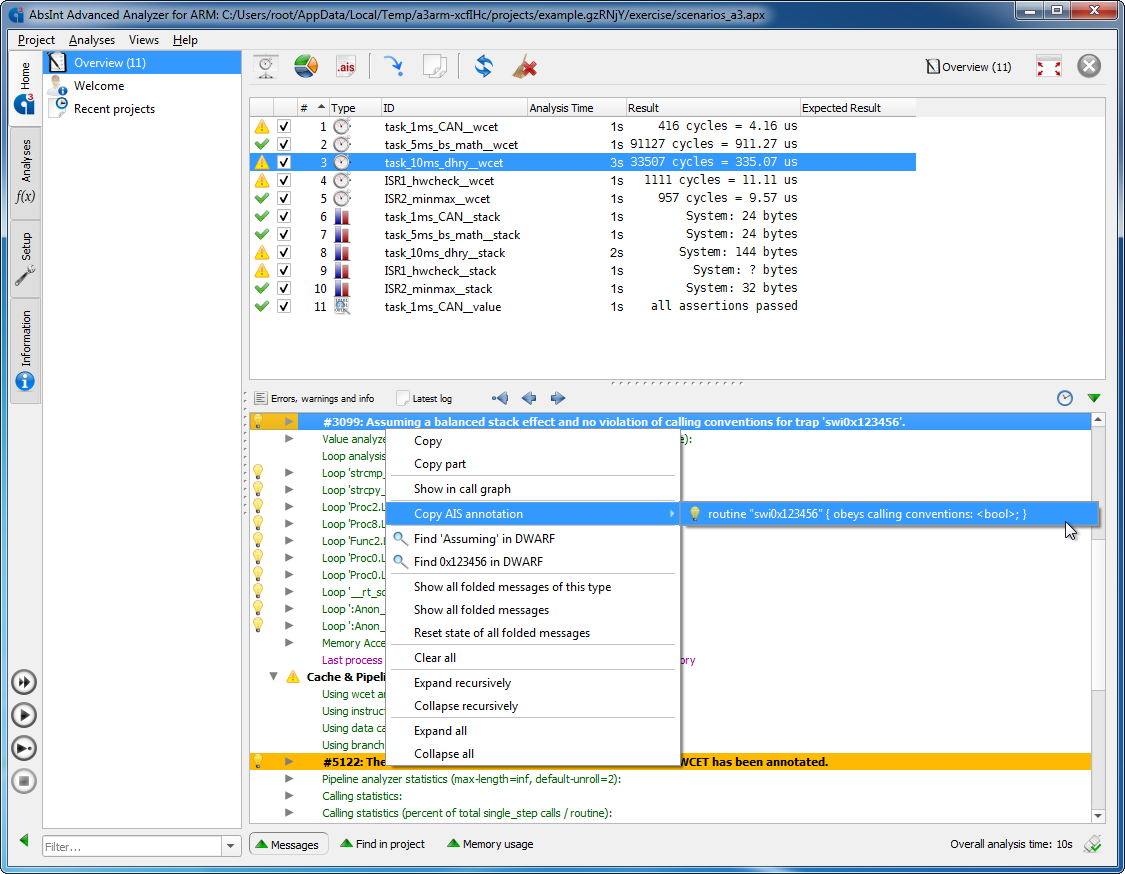Uncheck analysis 7 task_5ms_bs_math__stack
1125x874 pixels.
284,234
